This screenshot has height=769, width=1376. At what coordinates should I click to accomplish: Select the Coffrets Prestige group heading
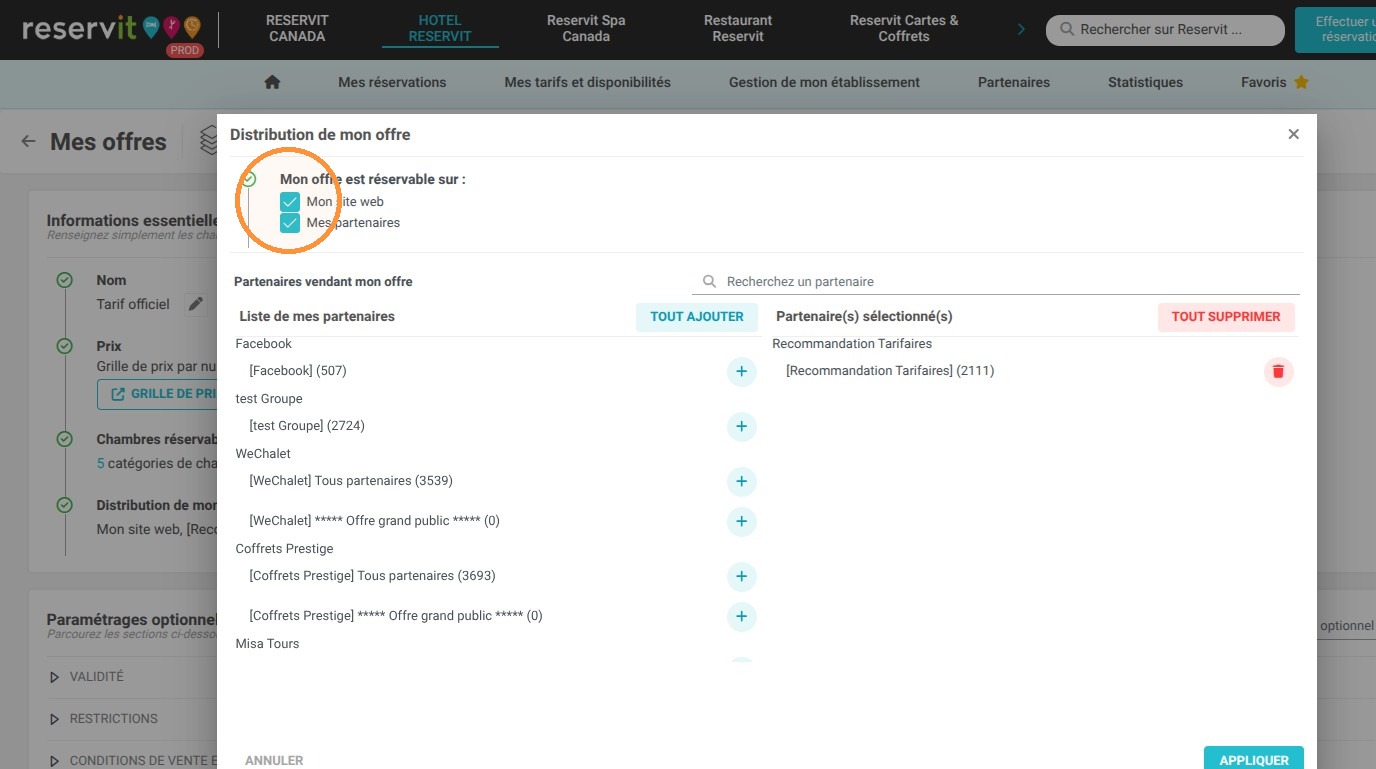tap(284, 549)
